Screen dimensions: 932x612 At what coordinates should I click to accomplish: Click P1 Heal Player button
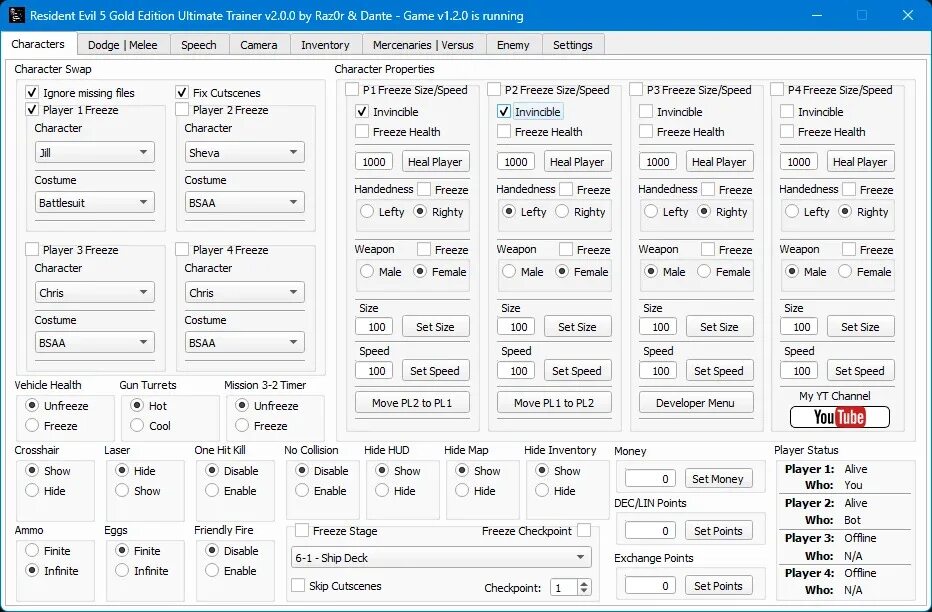coord(435,162)
